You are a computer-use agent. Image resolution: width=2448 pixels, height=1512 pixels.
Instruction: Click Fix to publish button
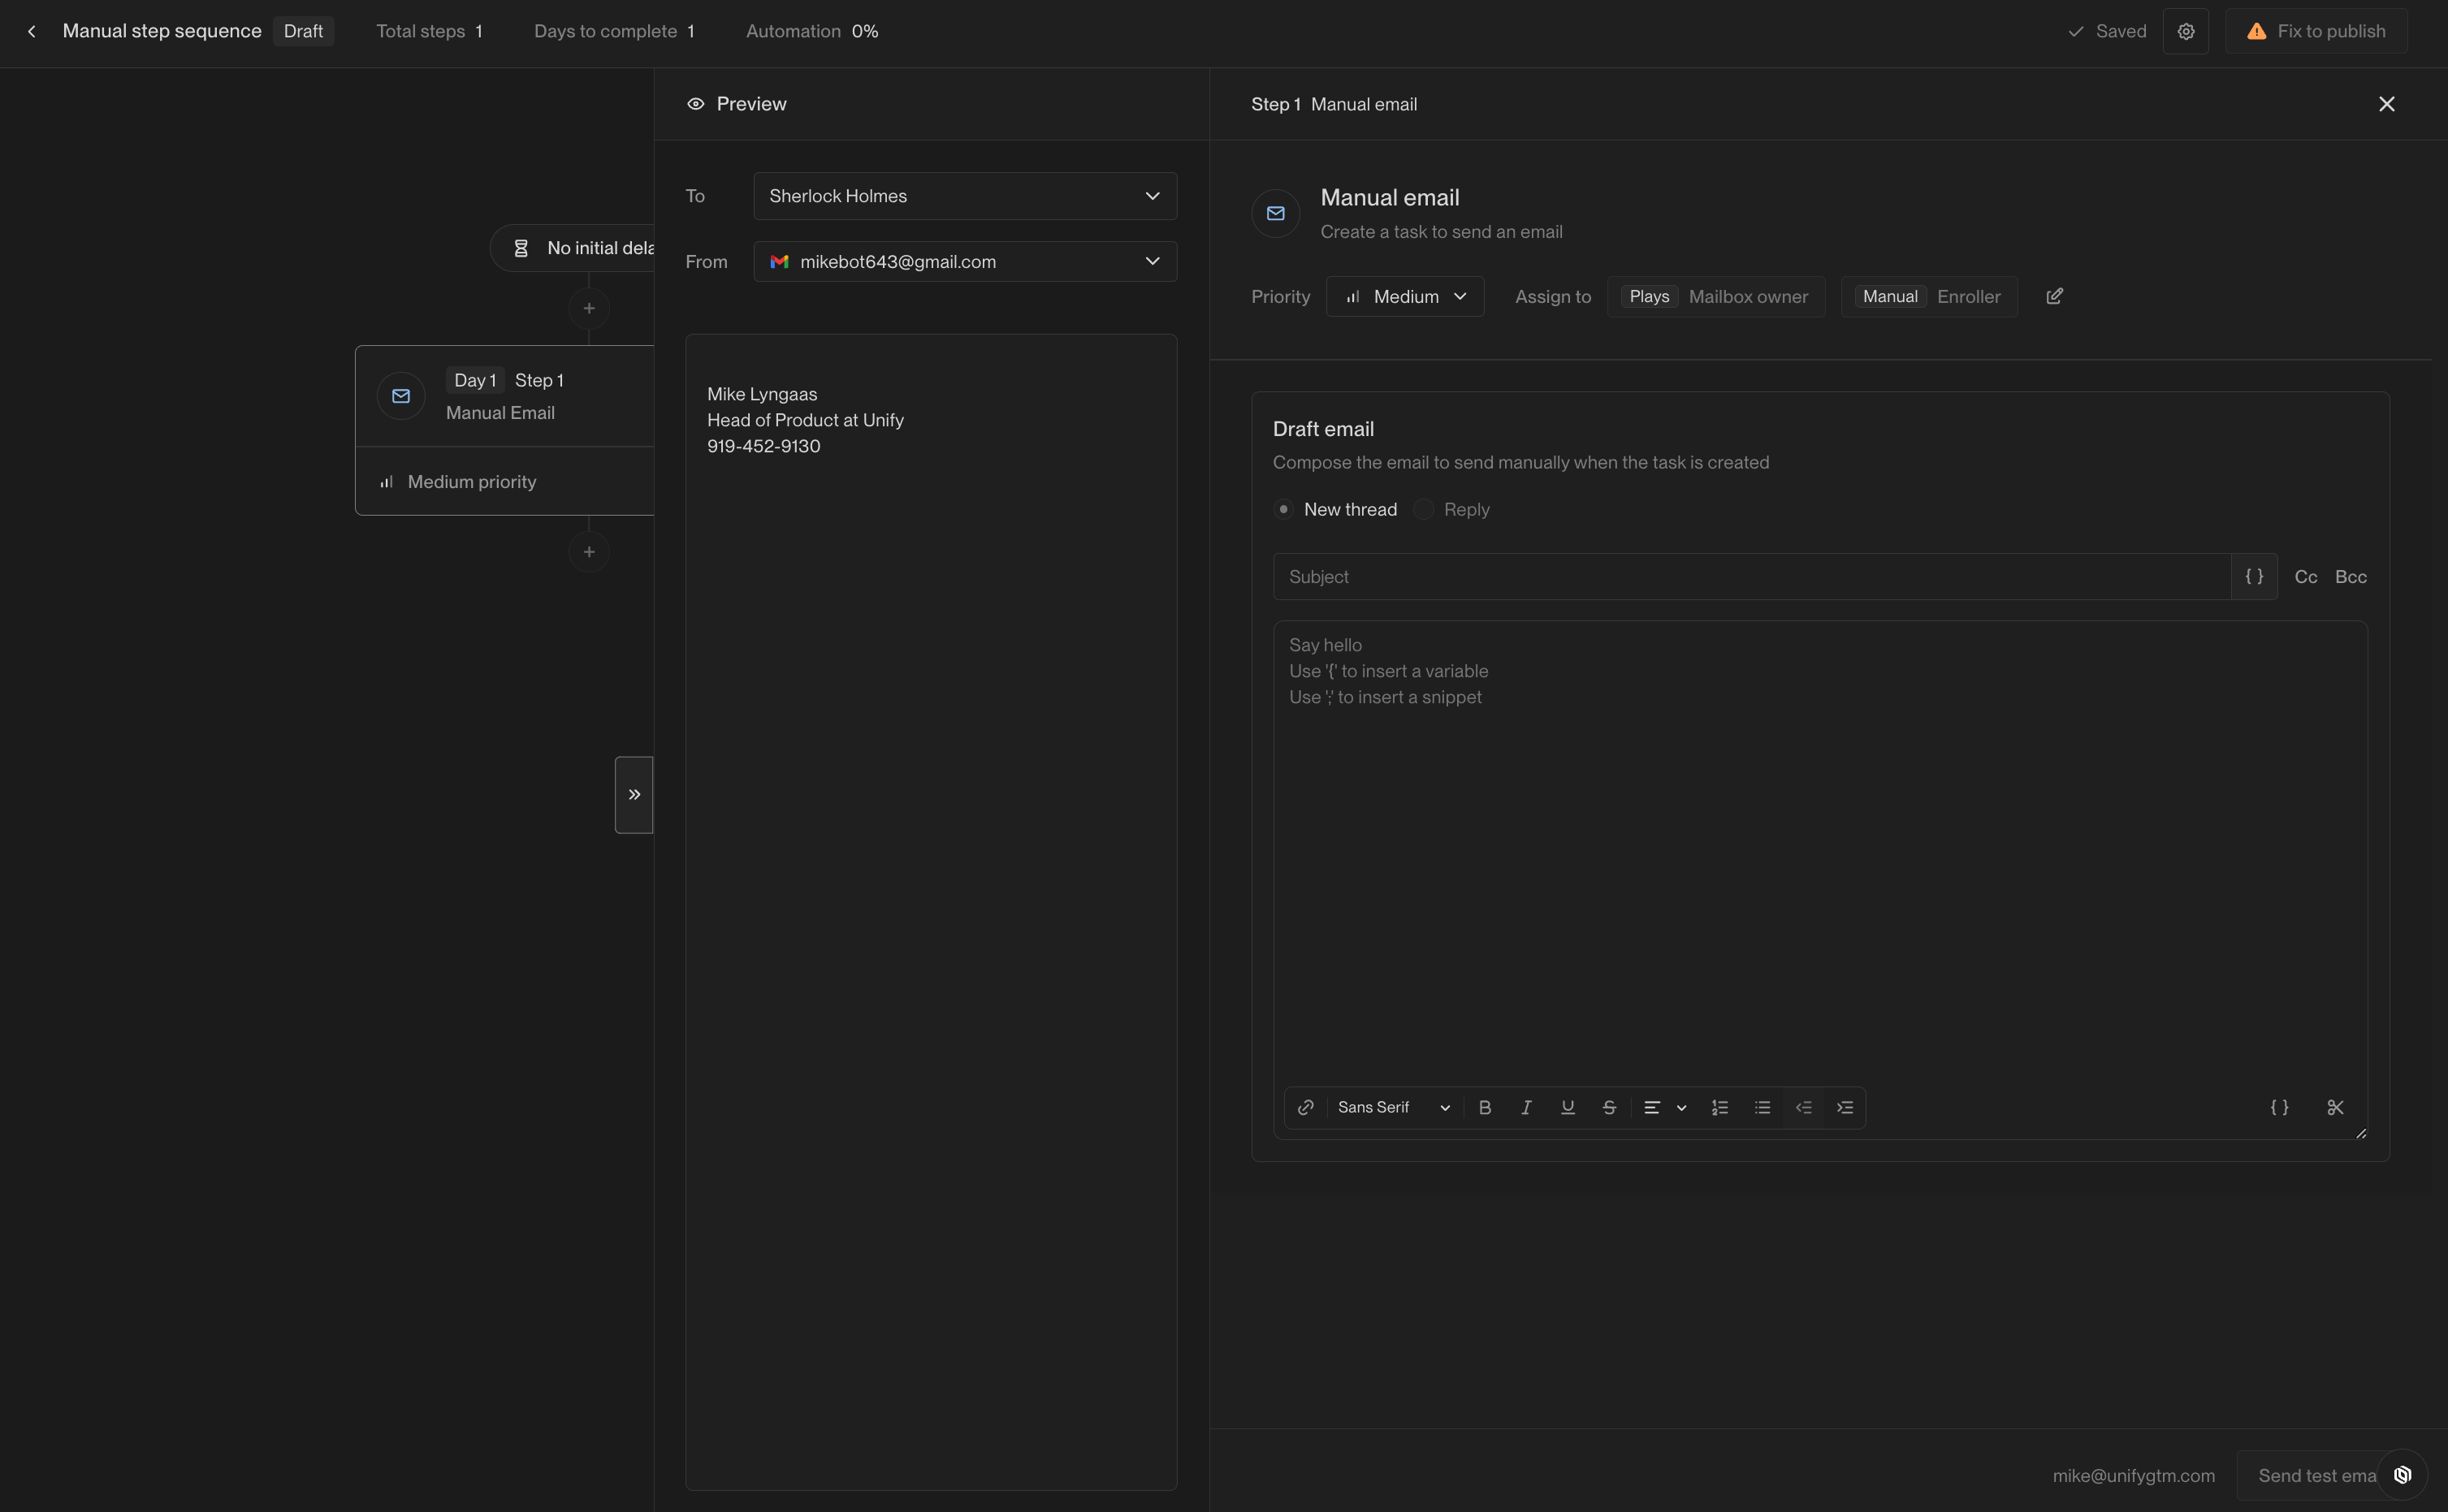tap(2316, 31)
